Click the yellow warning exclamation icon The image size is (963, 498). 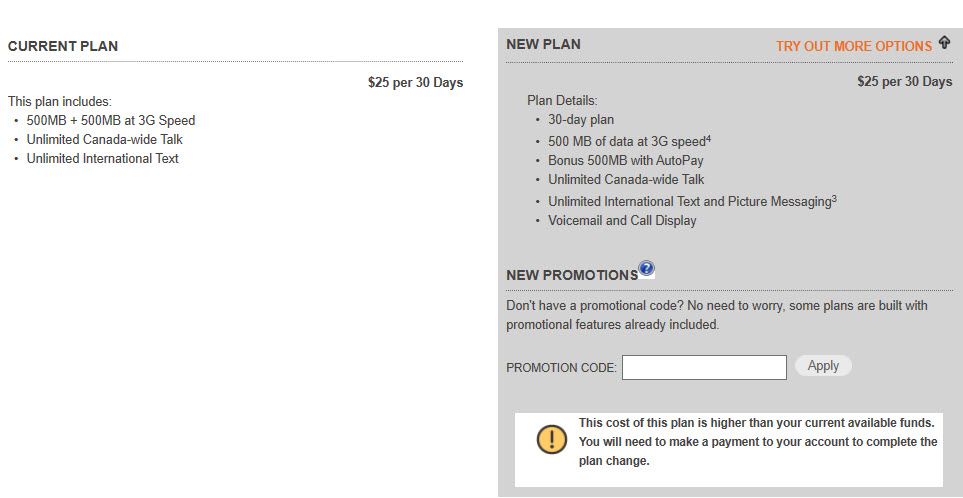pyautogui.click(x=551, y=439)
